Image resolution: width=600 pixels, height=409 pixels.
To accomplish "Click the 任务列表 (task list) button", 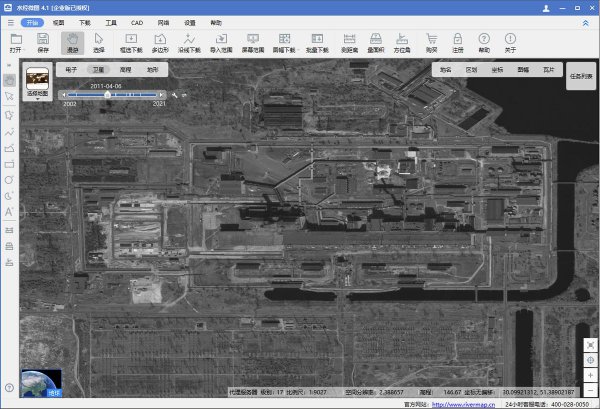I will pyautogui.click(x=580, y=75).
